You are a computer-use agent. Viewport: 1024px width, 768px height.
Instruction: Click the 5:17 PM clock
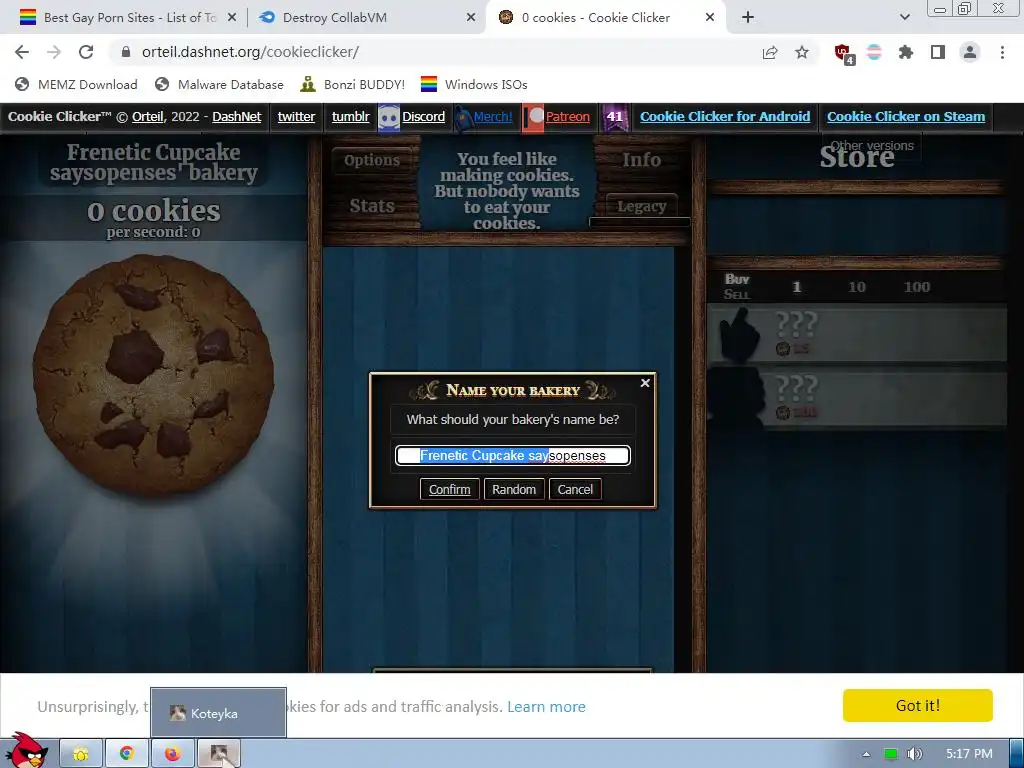[969, 754]
